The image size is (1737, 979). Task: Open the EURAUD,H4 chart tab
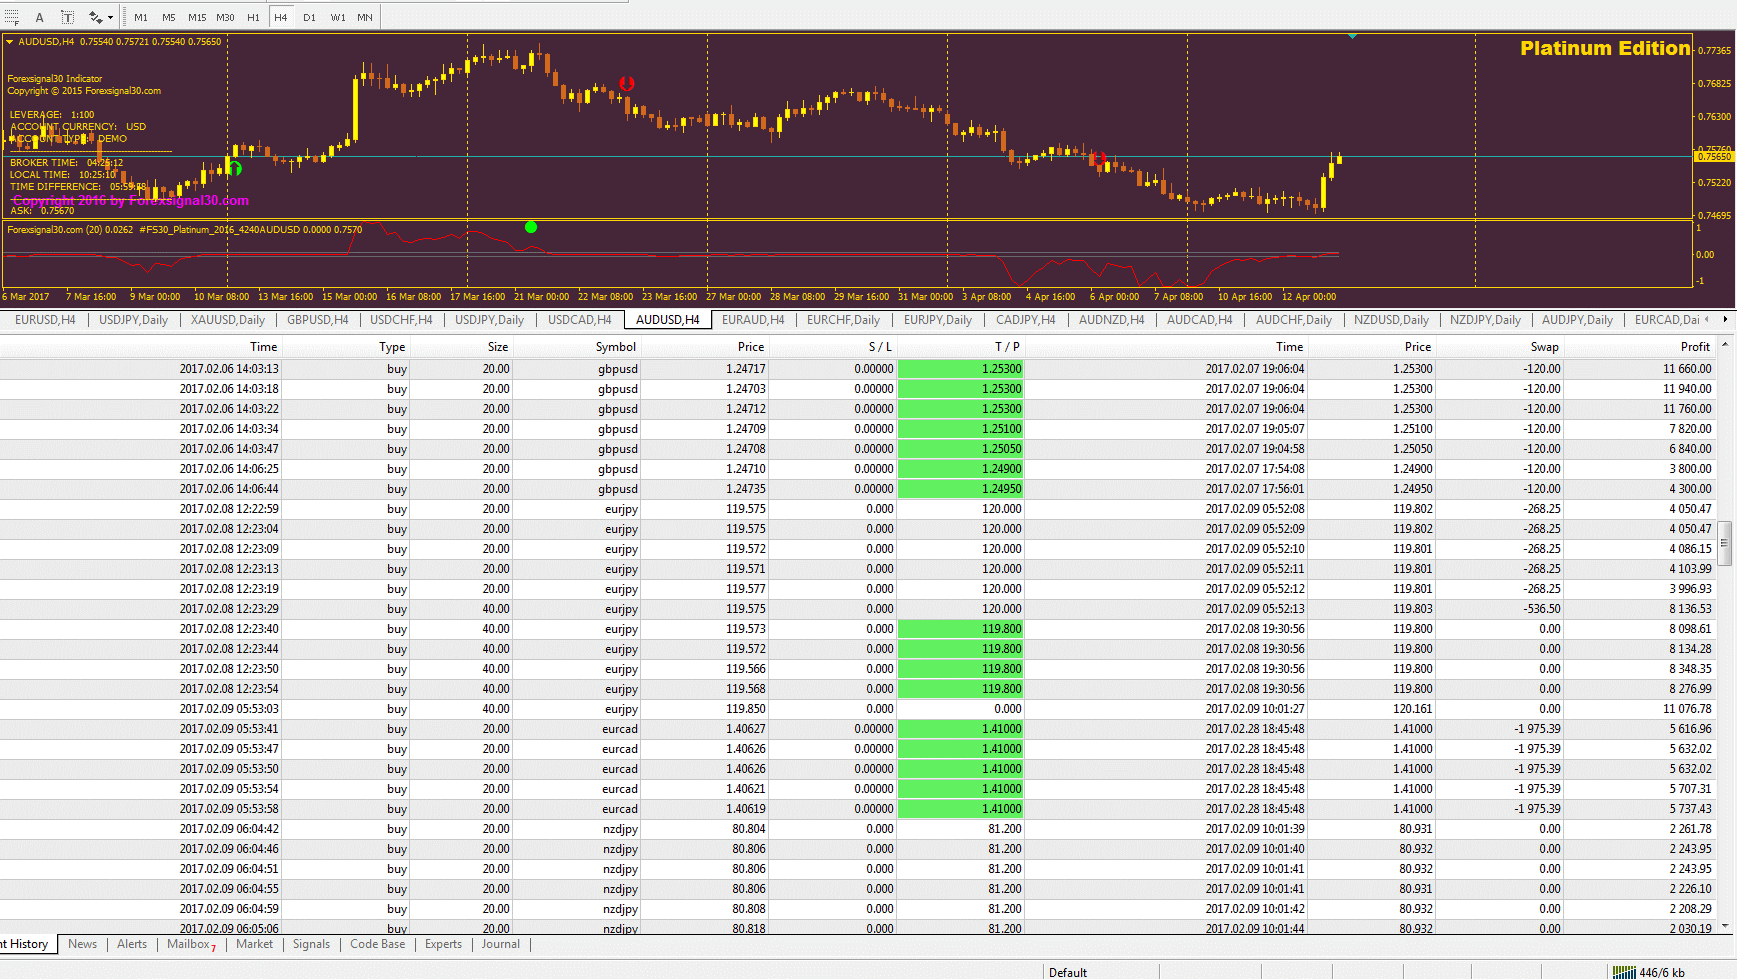pos(753,320)
